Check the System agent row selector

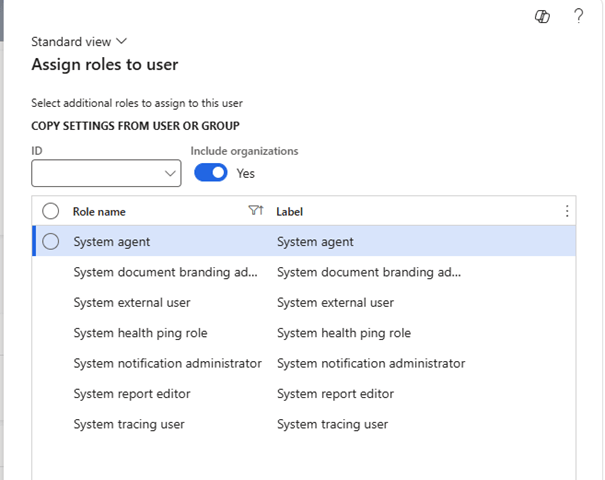point(51,242)
